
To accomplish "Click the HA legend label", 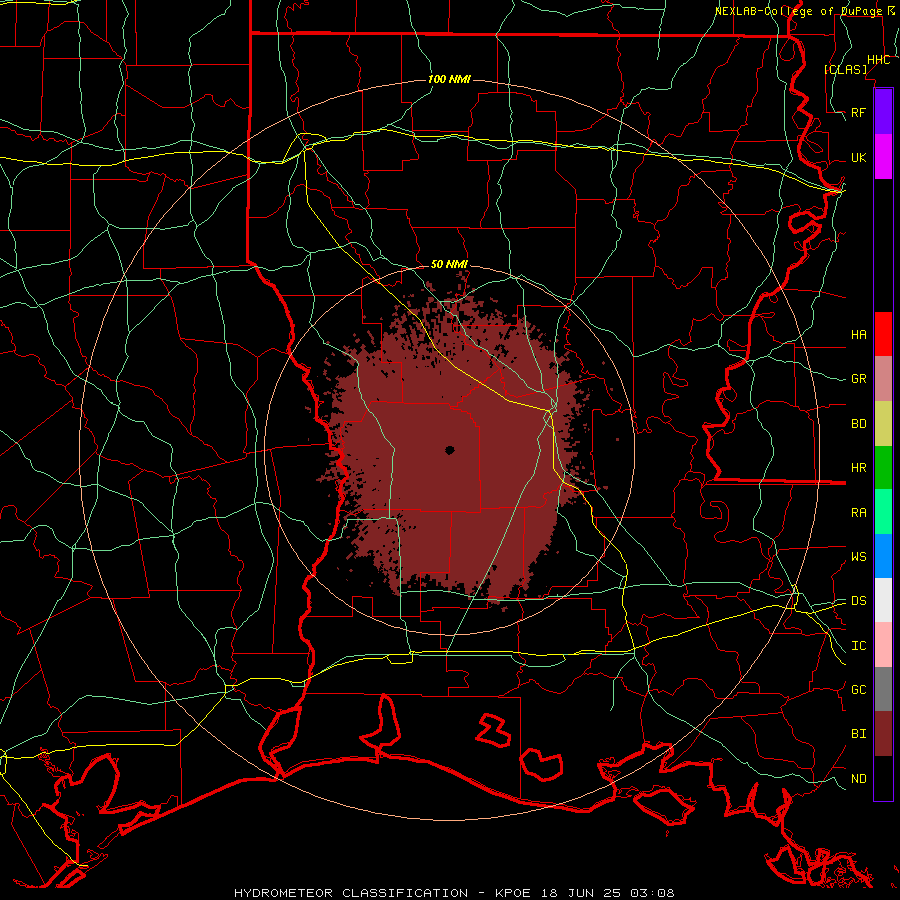I will click(859, 334).
